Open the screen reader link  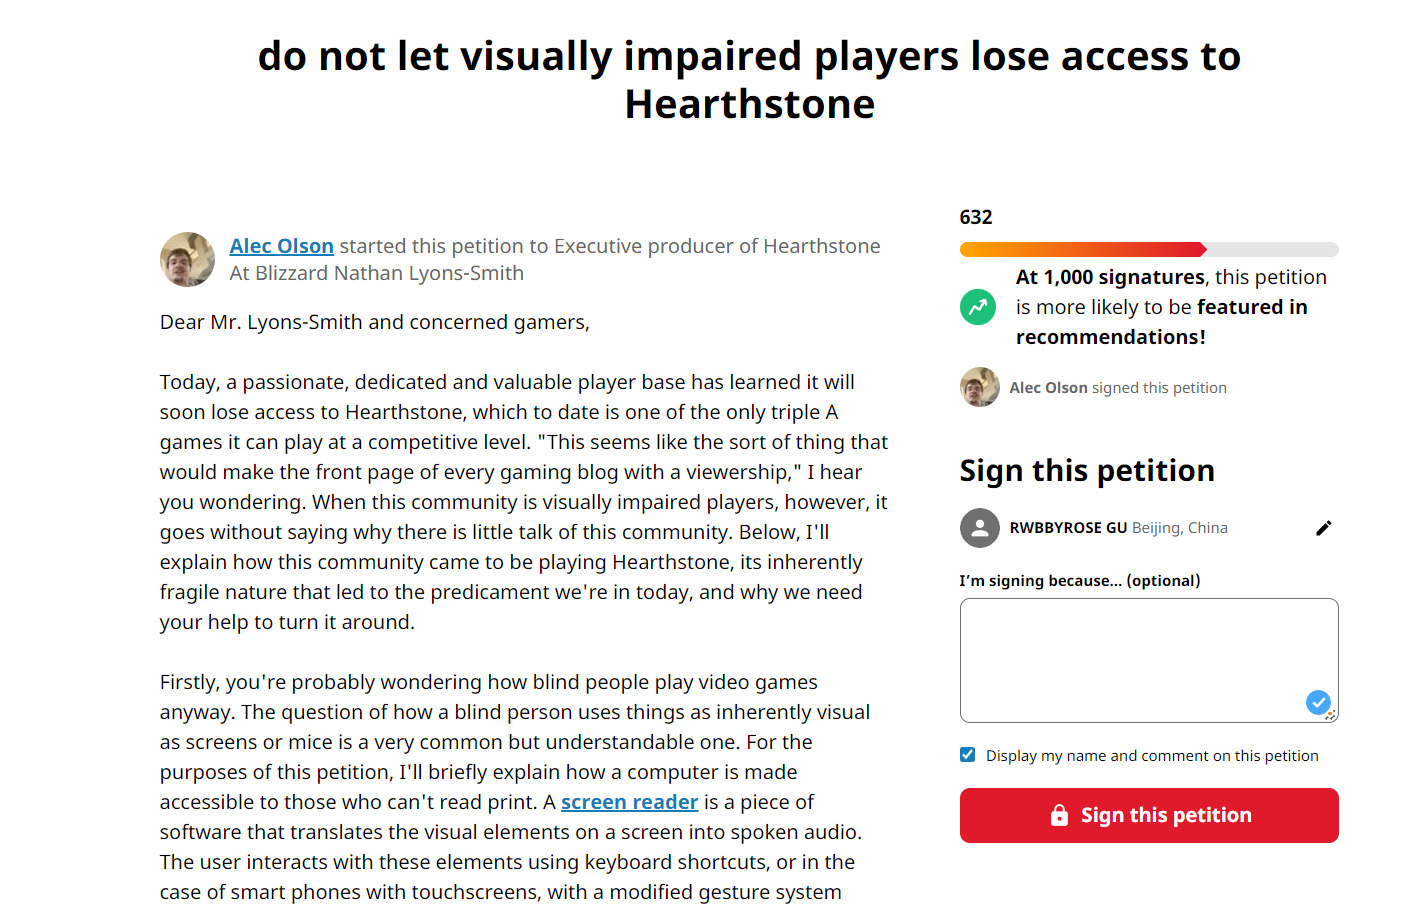[629, 802]
